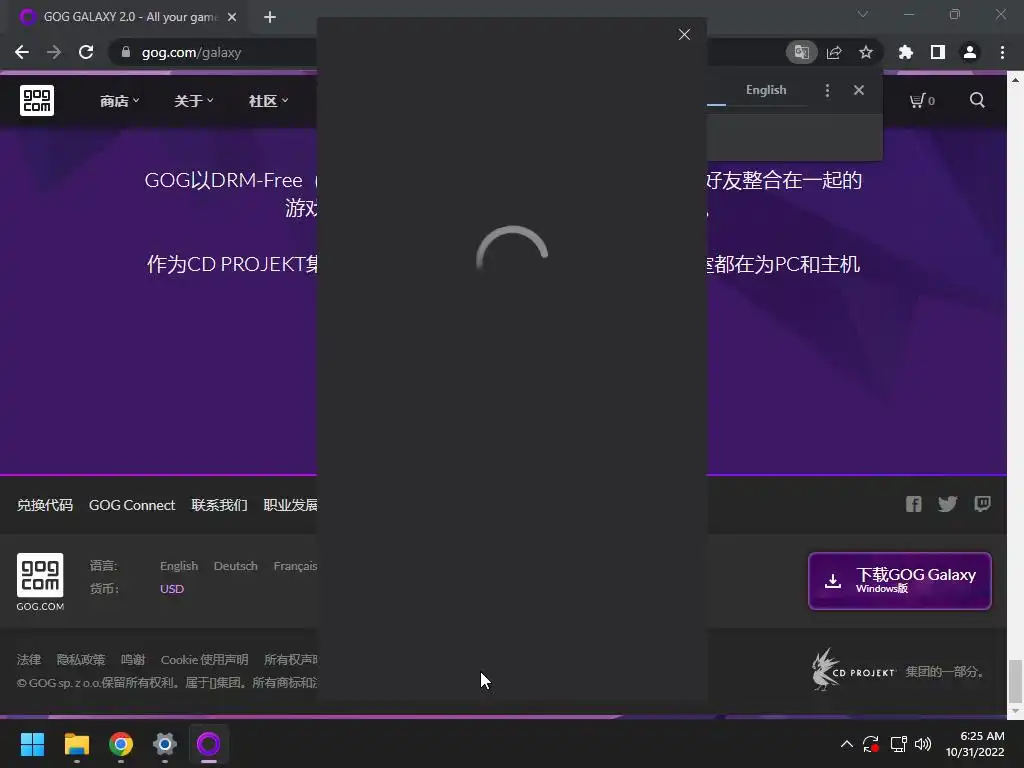1024x768 pixels.
Task: Click the footer GOG.COM logo
Action: tap(40, 581)
